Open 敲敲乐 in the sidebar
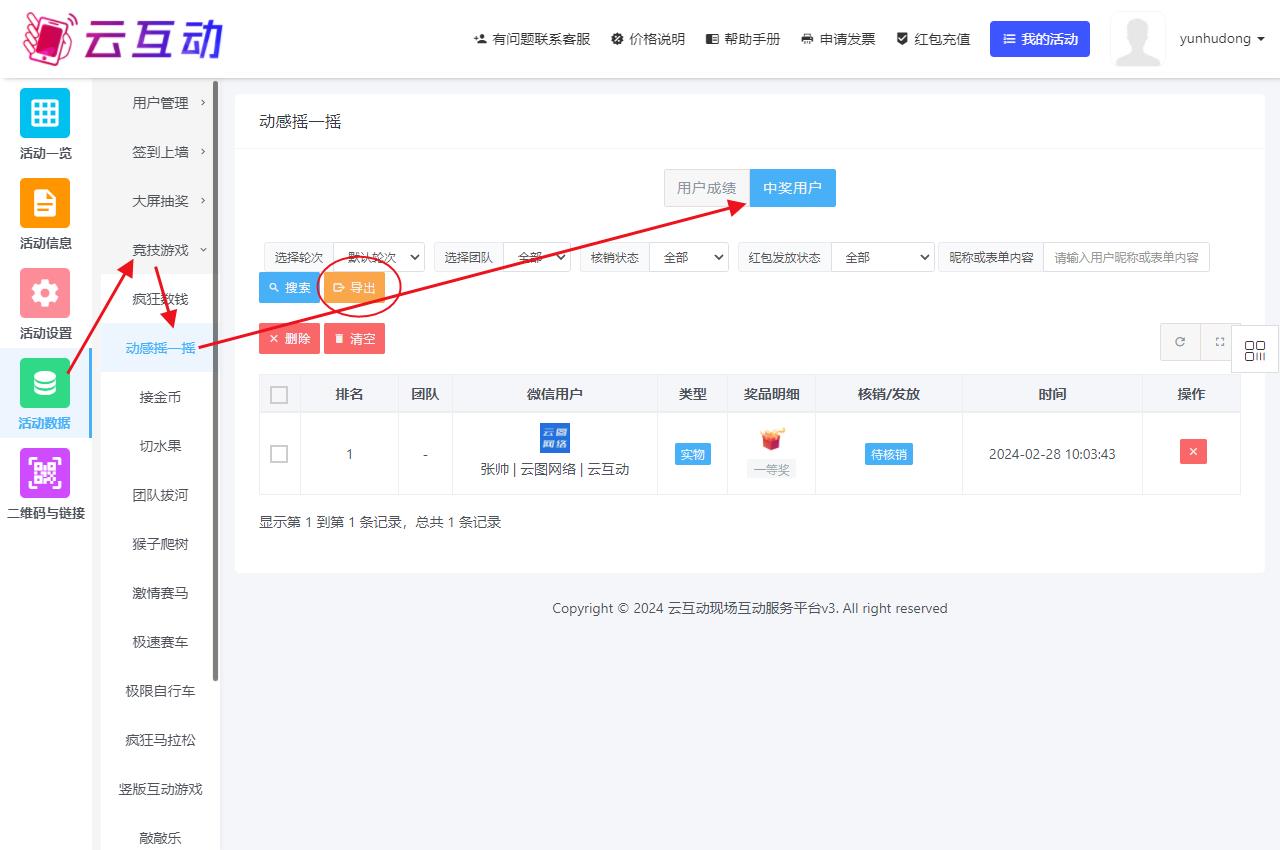 [160, 838]
